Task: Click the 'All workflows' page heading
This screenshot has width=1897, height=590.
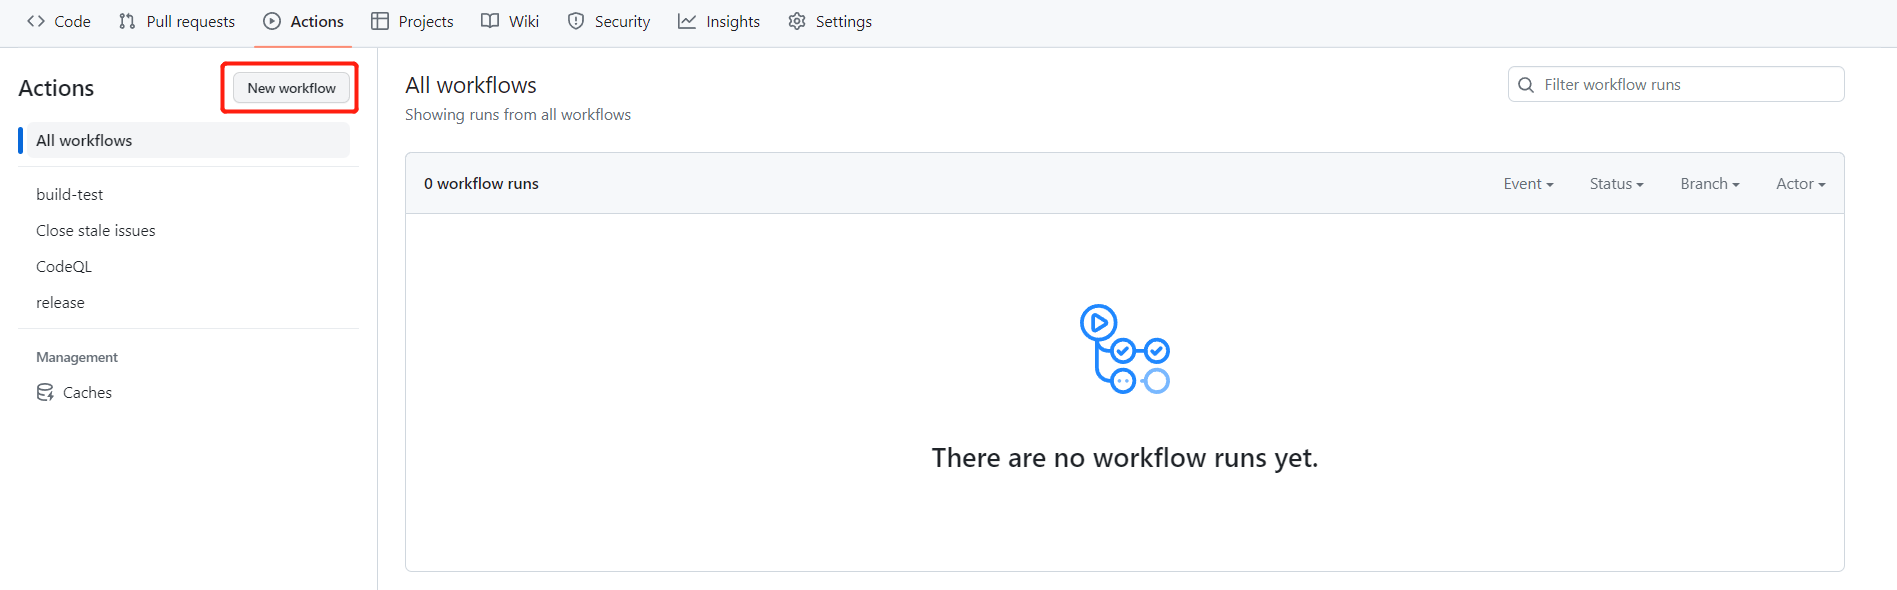Action: pyautogui.click(x=471, y=85)
